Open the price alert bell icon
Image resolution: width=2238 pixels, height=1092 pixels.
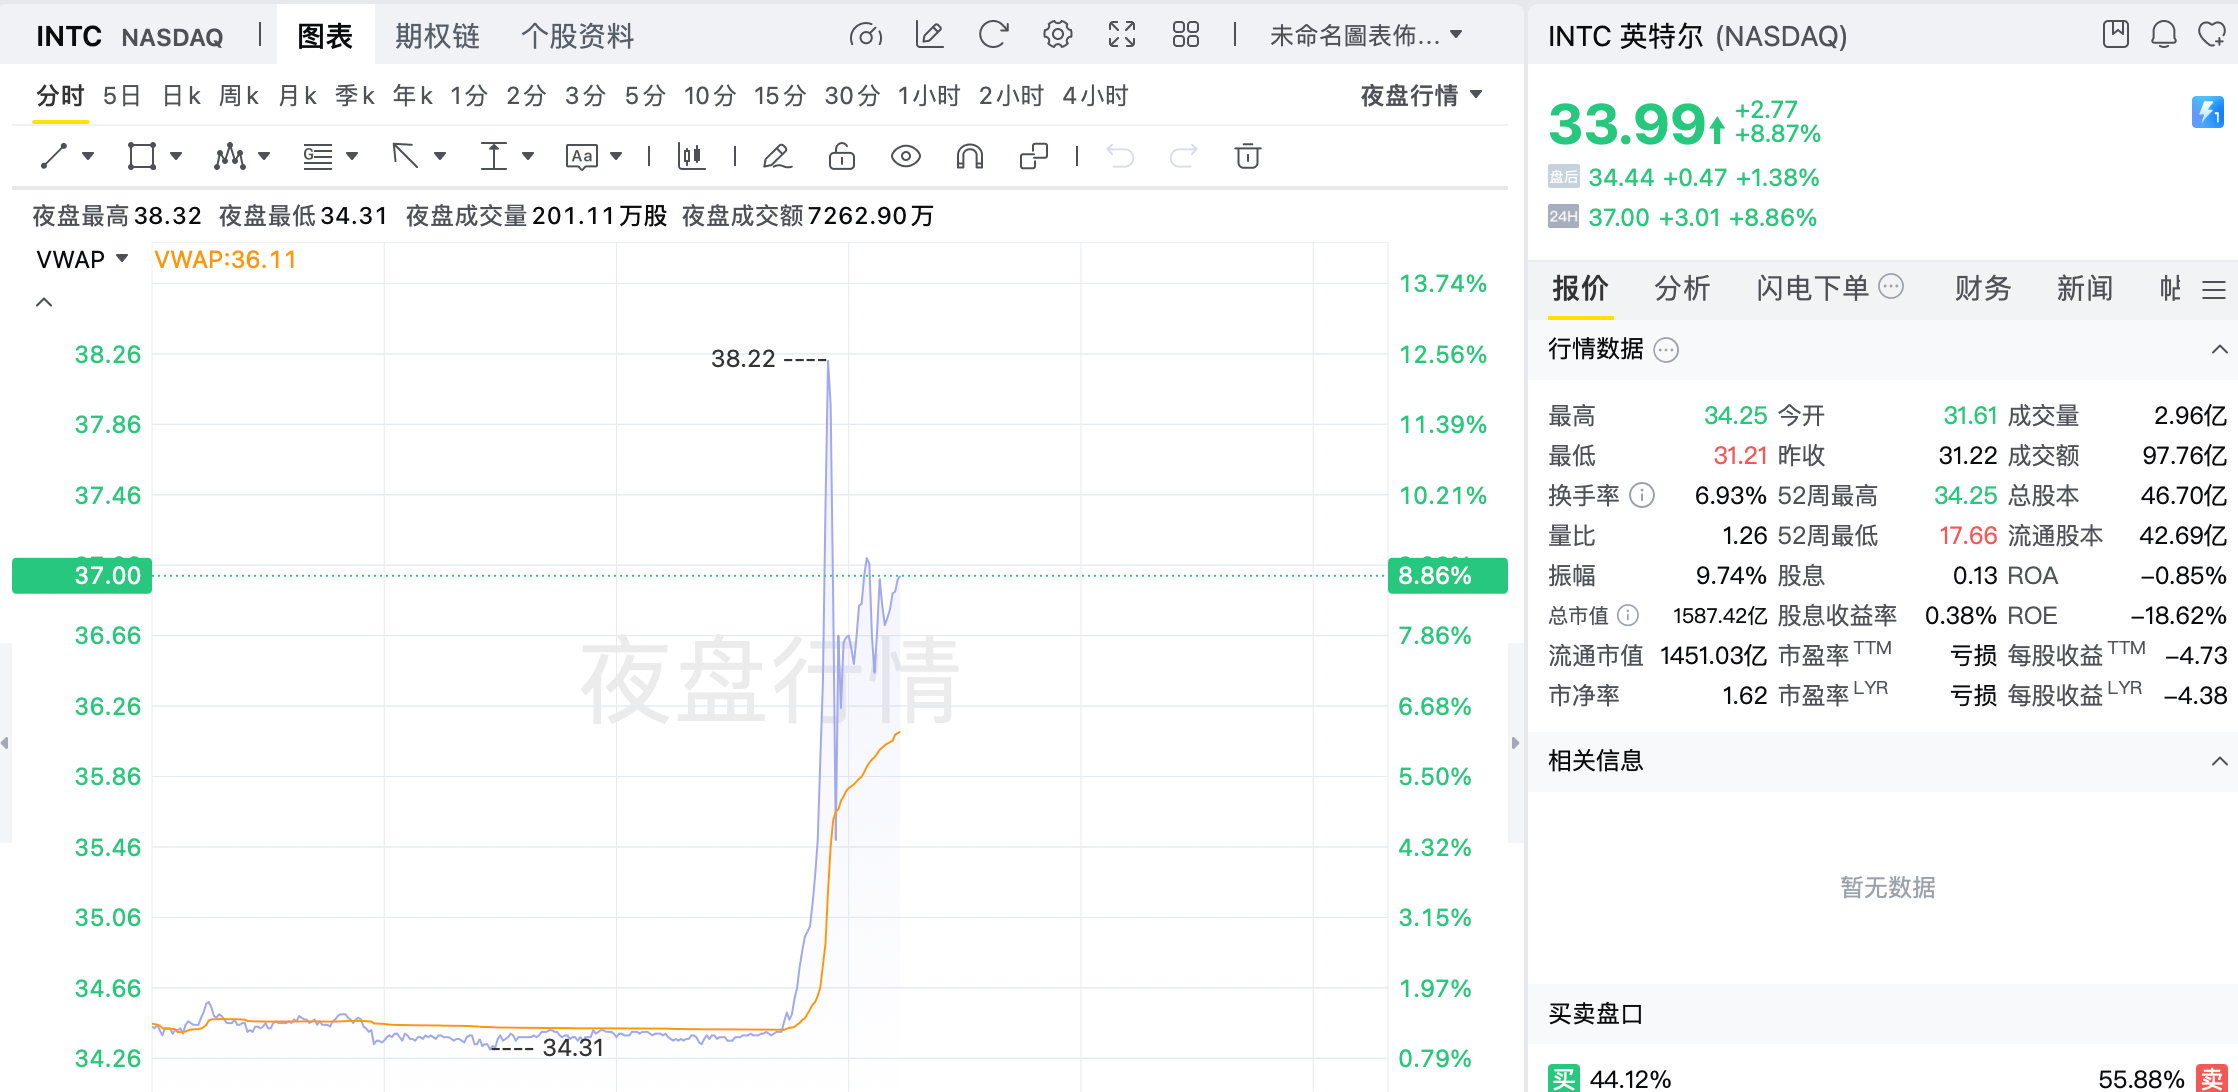(x=2163, y=35)
